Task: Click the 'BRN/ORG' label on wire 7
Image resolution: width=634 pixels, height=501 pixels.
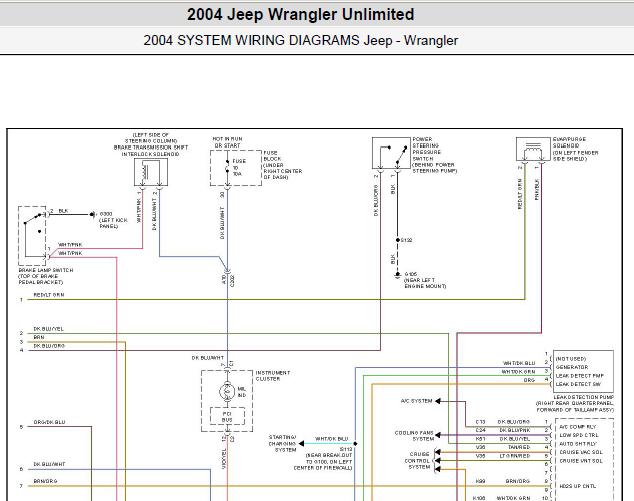Action: (x=45, y=481)
